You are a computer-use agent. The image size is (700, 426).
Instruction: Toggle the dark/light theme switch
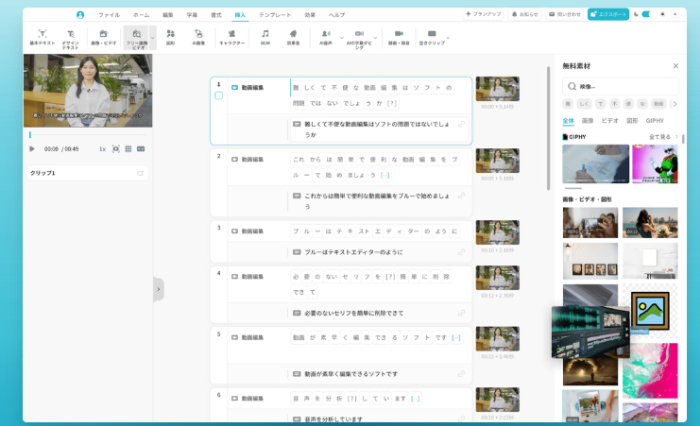648,14
